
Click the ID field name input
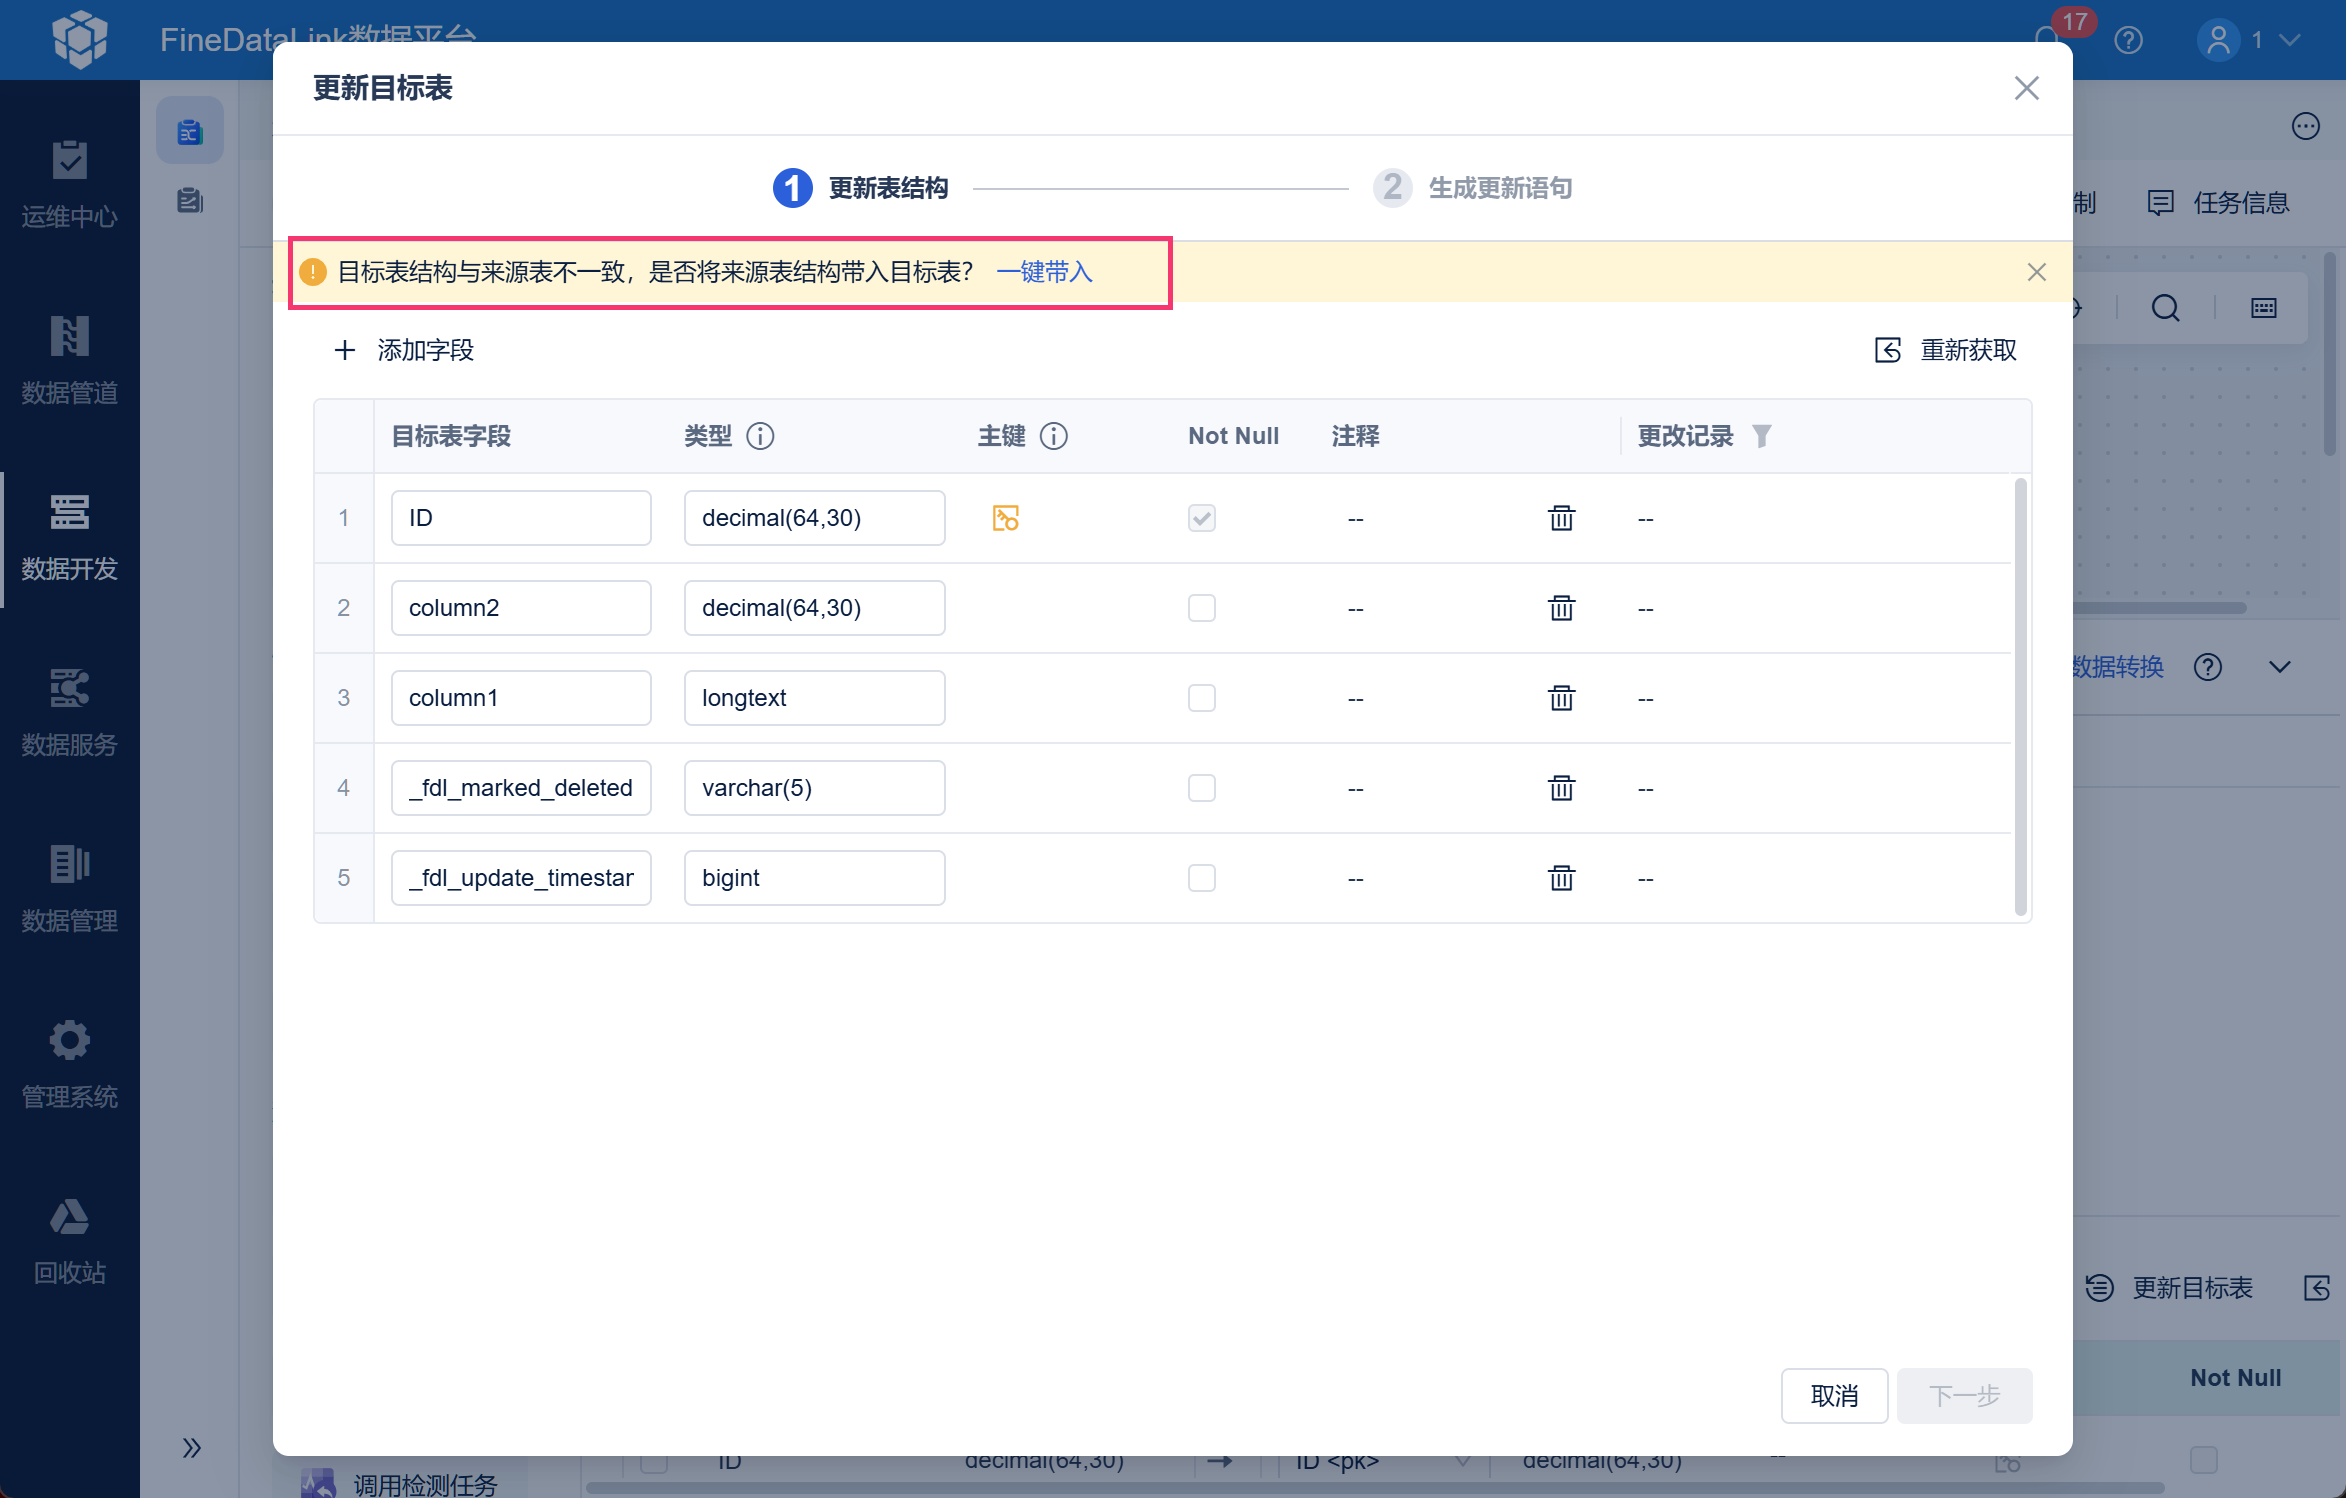point(521,518)
